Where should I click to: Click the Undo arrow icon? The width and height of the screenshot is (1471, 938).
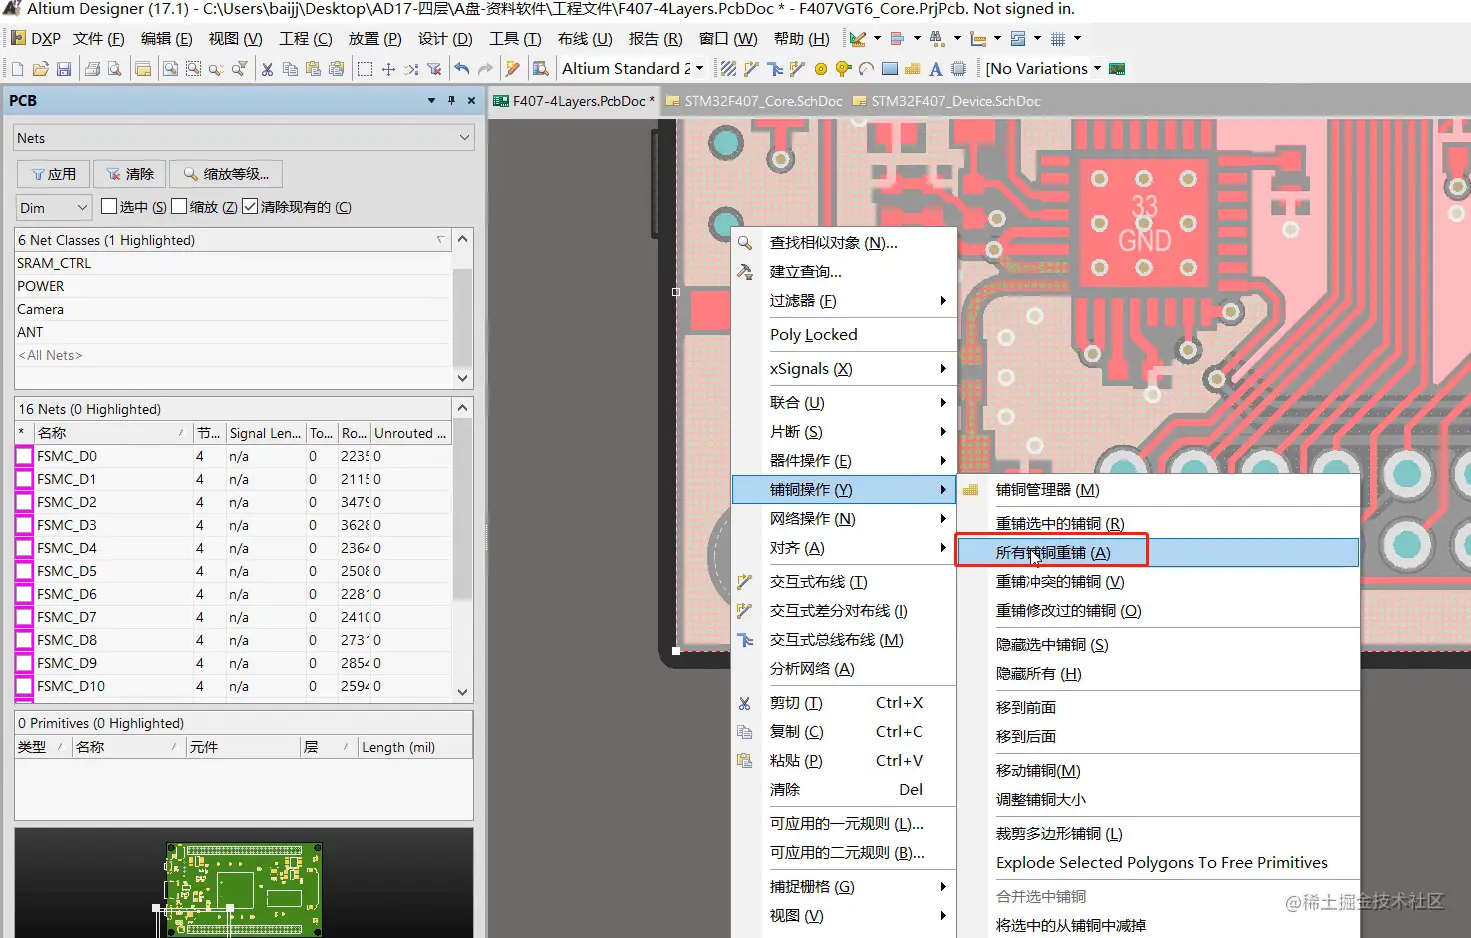click(x=461, y=68)
